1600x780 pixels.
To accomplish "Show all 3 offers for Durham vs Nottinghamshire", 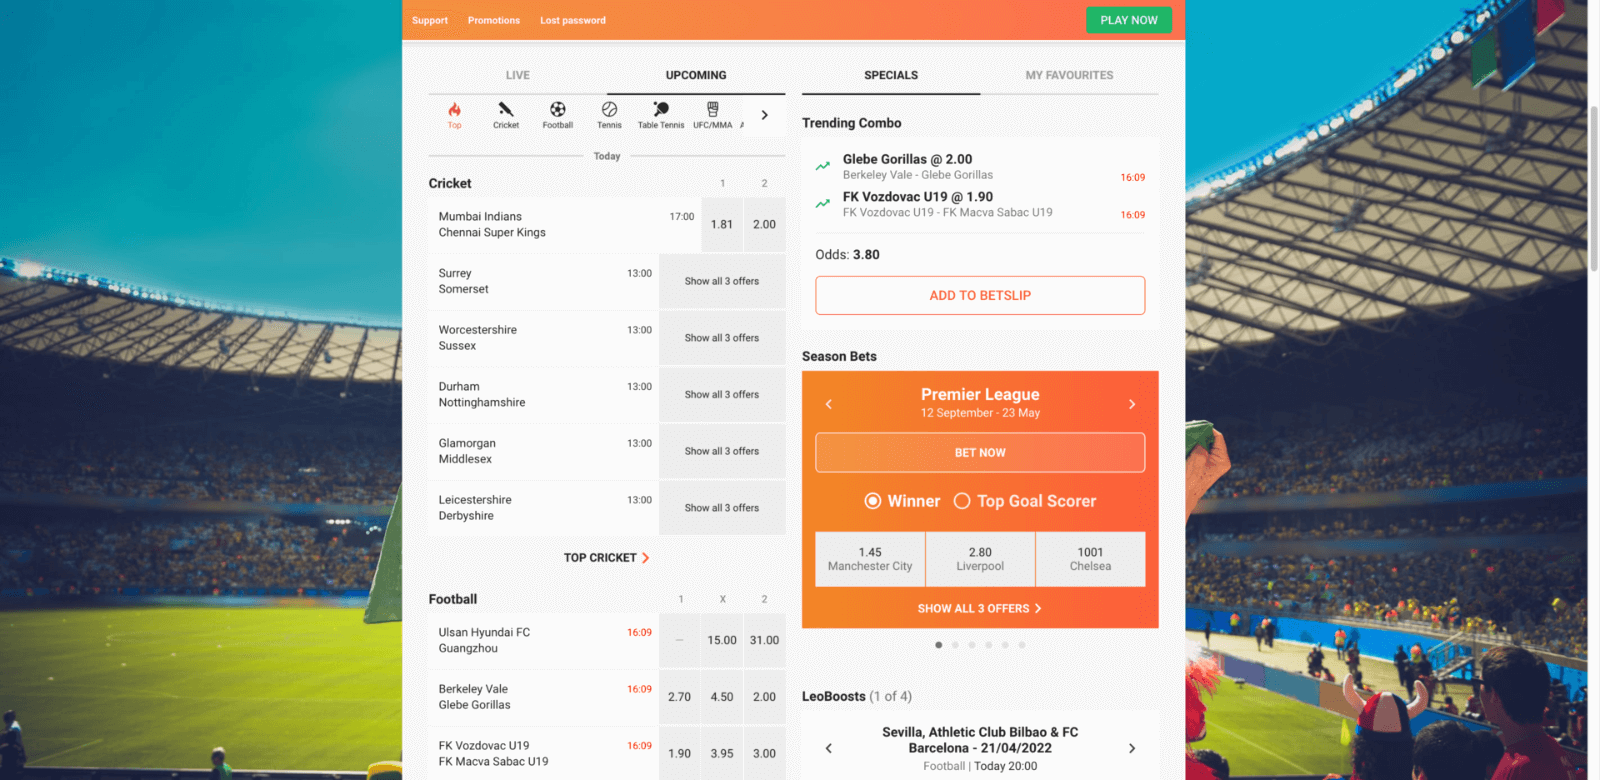I will tap(722, 395).
